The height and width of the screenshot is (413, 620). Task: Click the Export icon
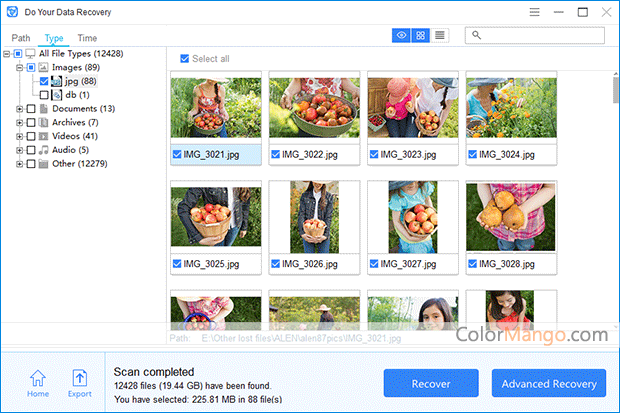(79, 383)
